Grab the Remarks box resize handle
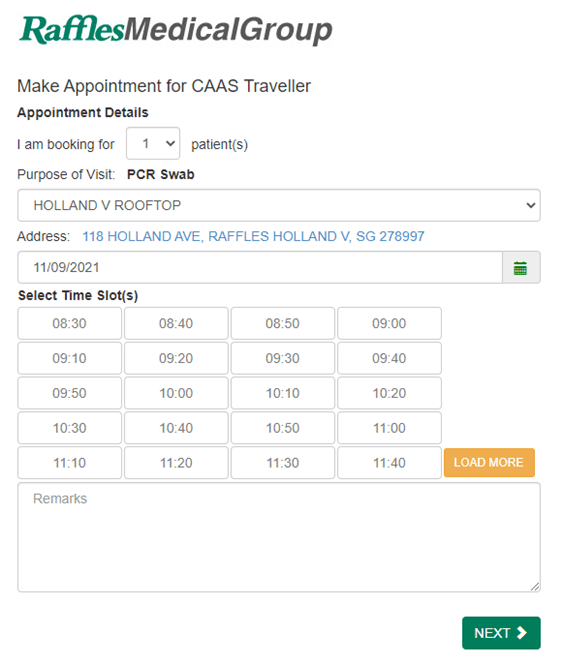The width and height of the screenshot is (563, 664). point(535,587)
